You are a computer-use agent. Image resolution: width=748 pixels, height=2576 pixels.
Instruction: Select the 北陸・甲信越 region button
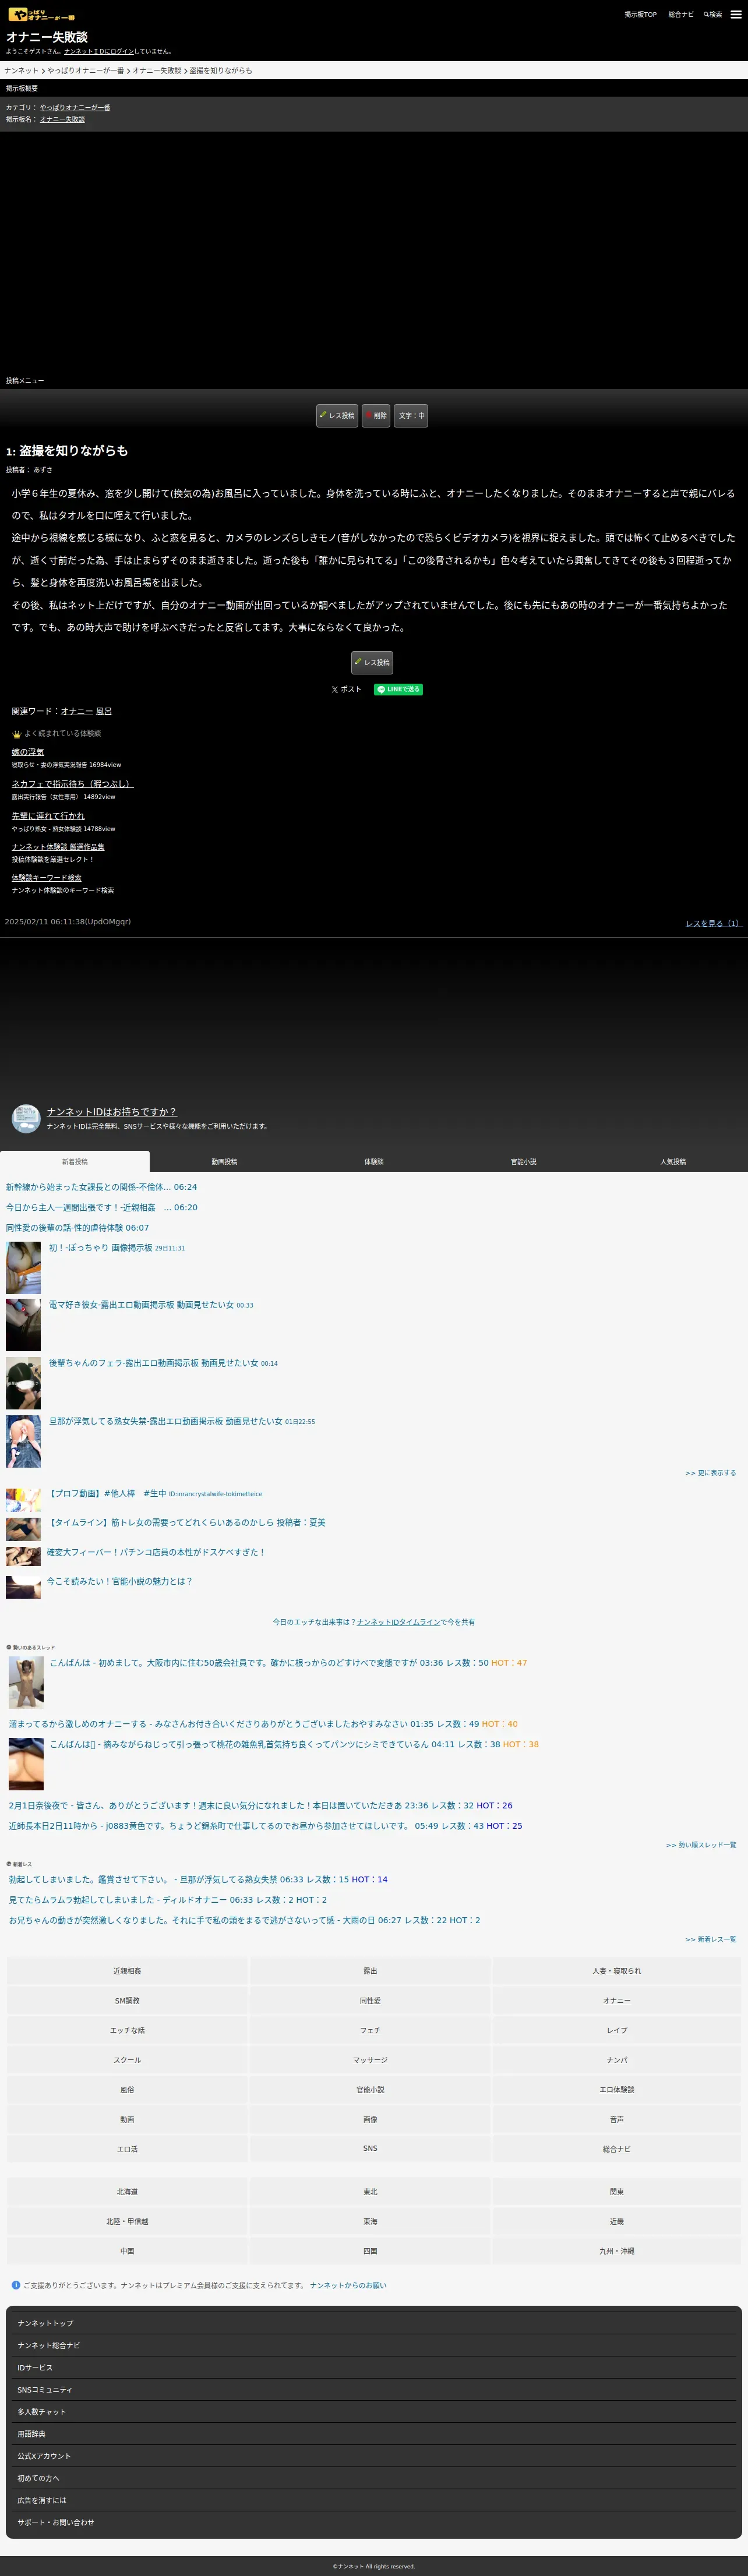tap(127, 2221)
